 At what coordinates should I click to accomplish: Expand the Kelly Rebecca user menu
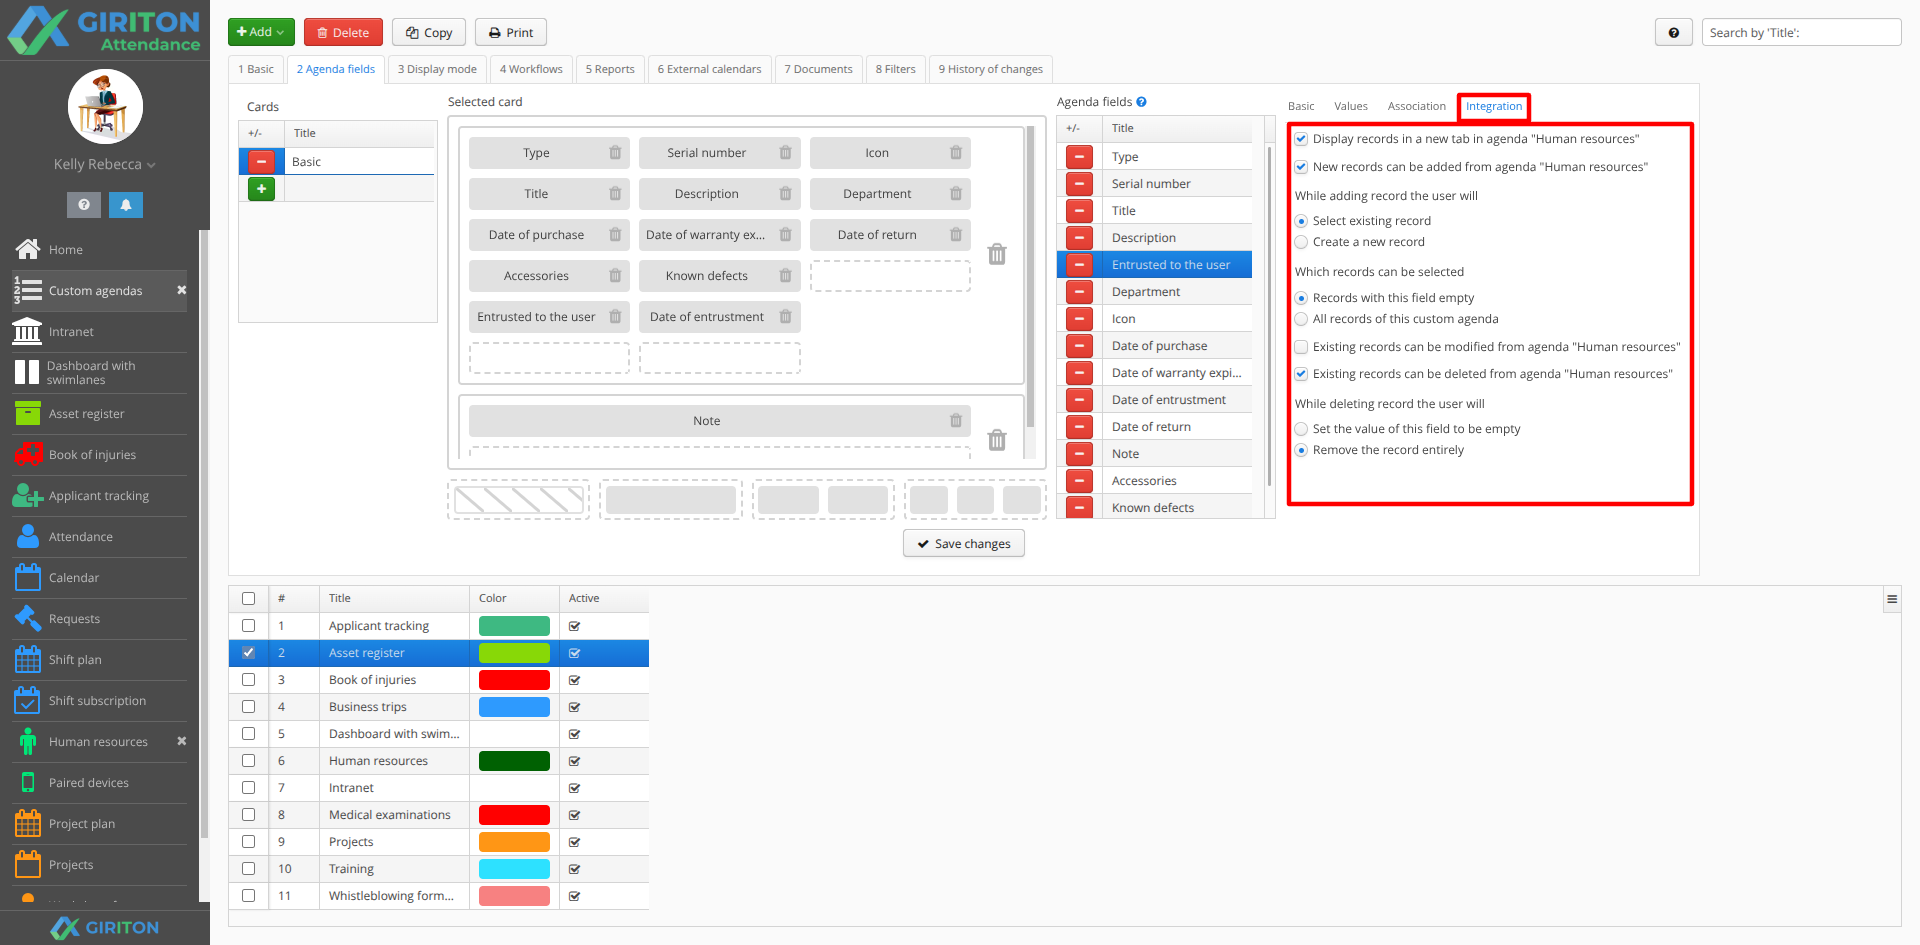tap(105, 164)
